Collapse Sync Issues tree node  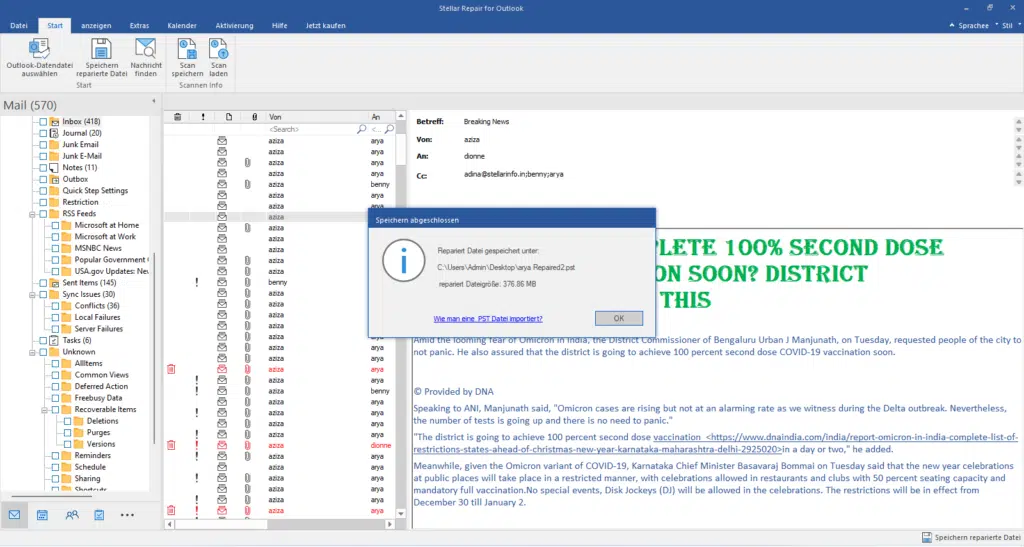pyautogui.click(x=32, y=294)
